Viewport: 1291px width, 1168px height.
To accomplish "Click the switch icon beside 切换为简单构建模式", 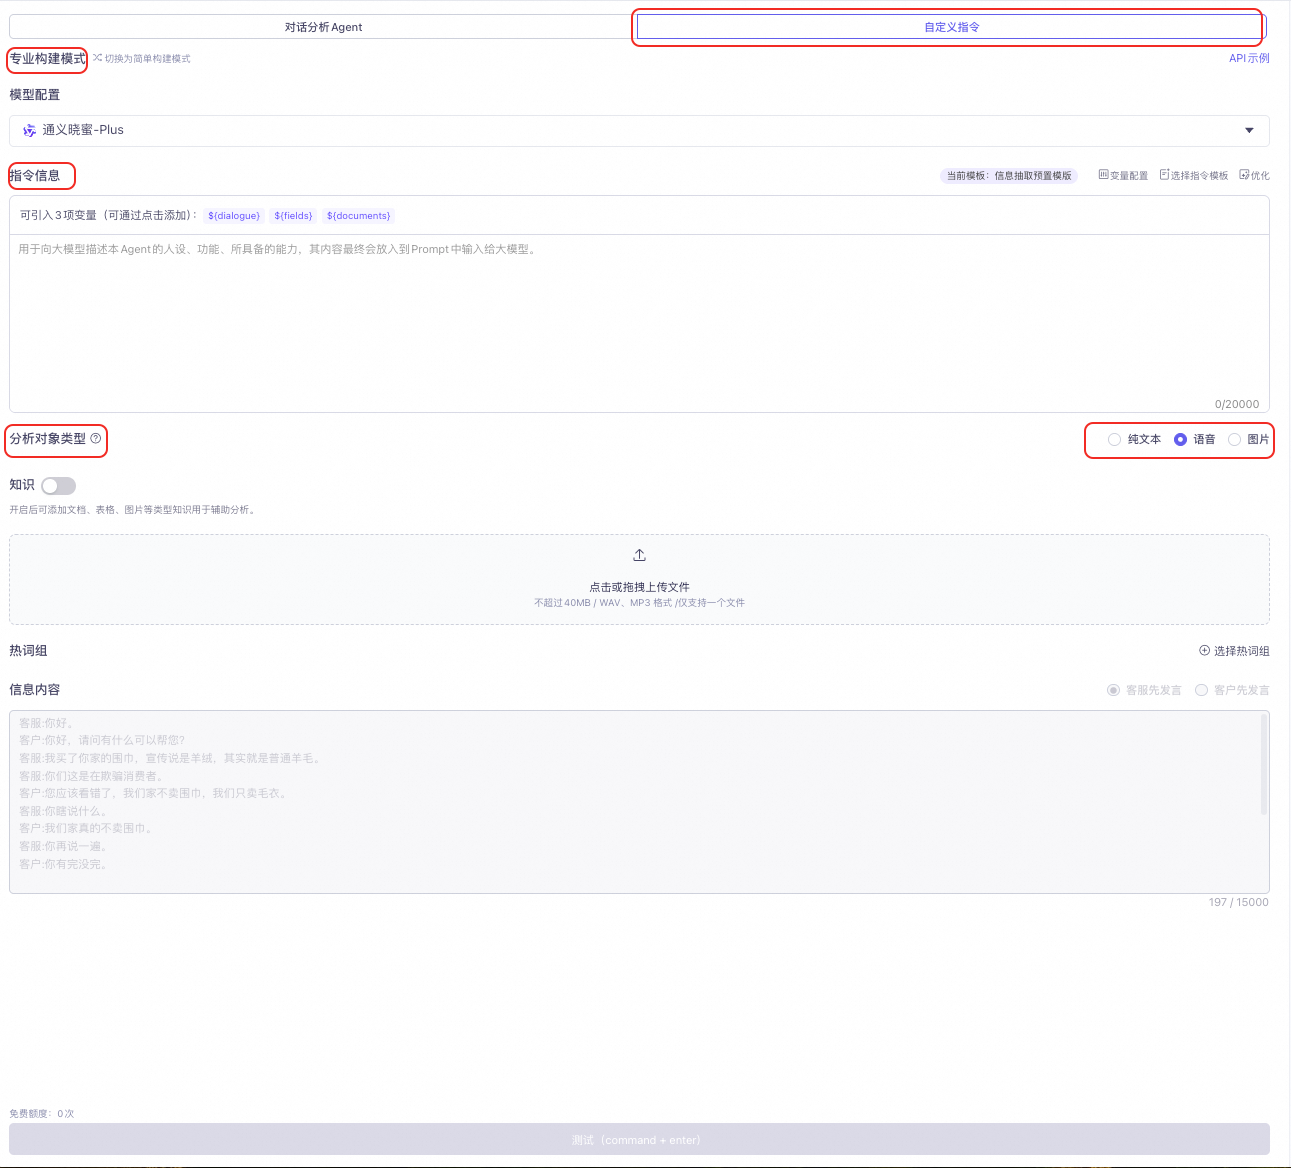I will coord(98,58).
